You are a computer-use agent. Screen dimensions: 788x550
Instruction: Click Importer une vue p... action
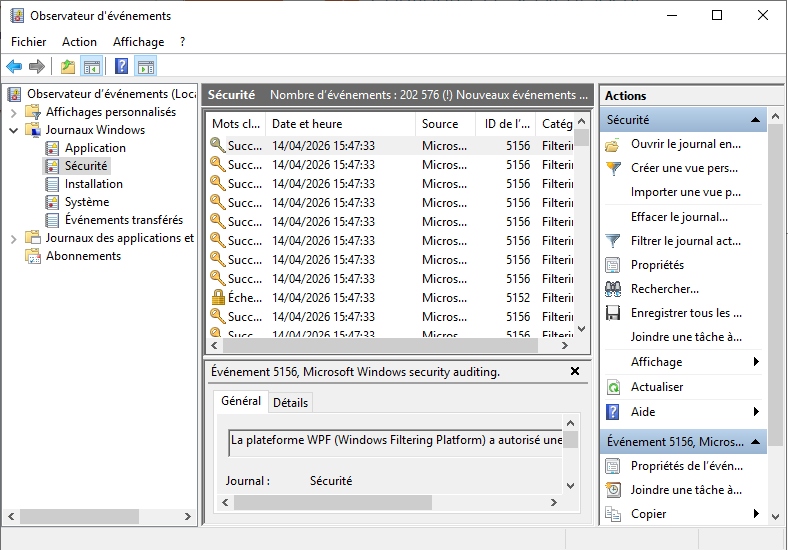coord(685,192)
